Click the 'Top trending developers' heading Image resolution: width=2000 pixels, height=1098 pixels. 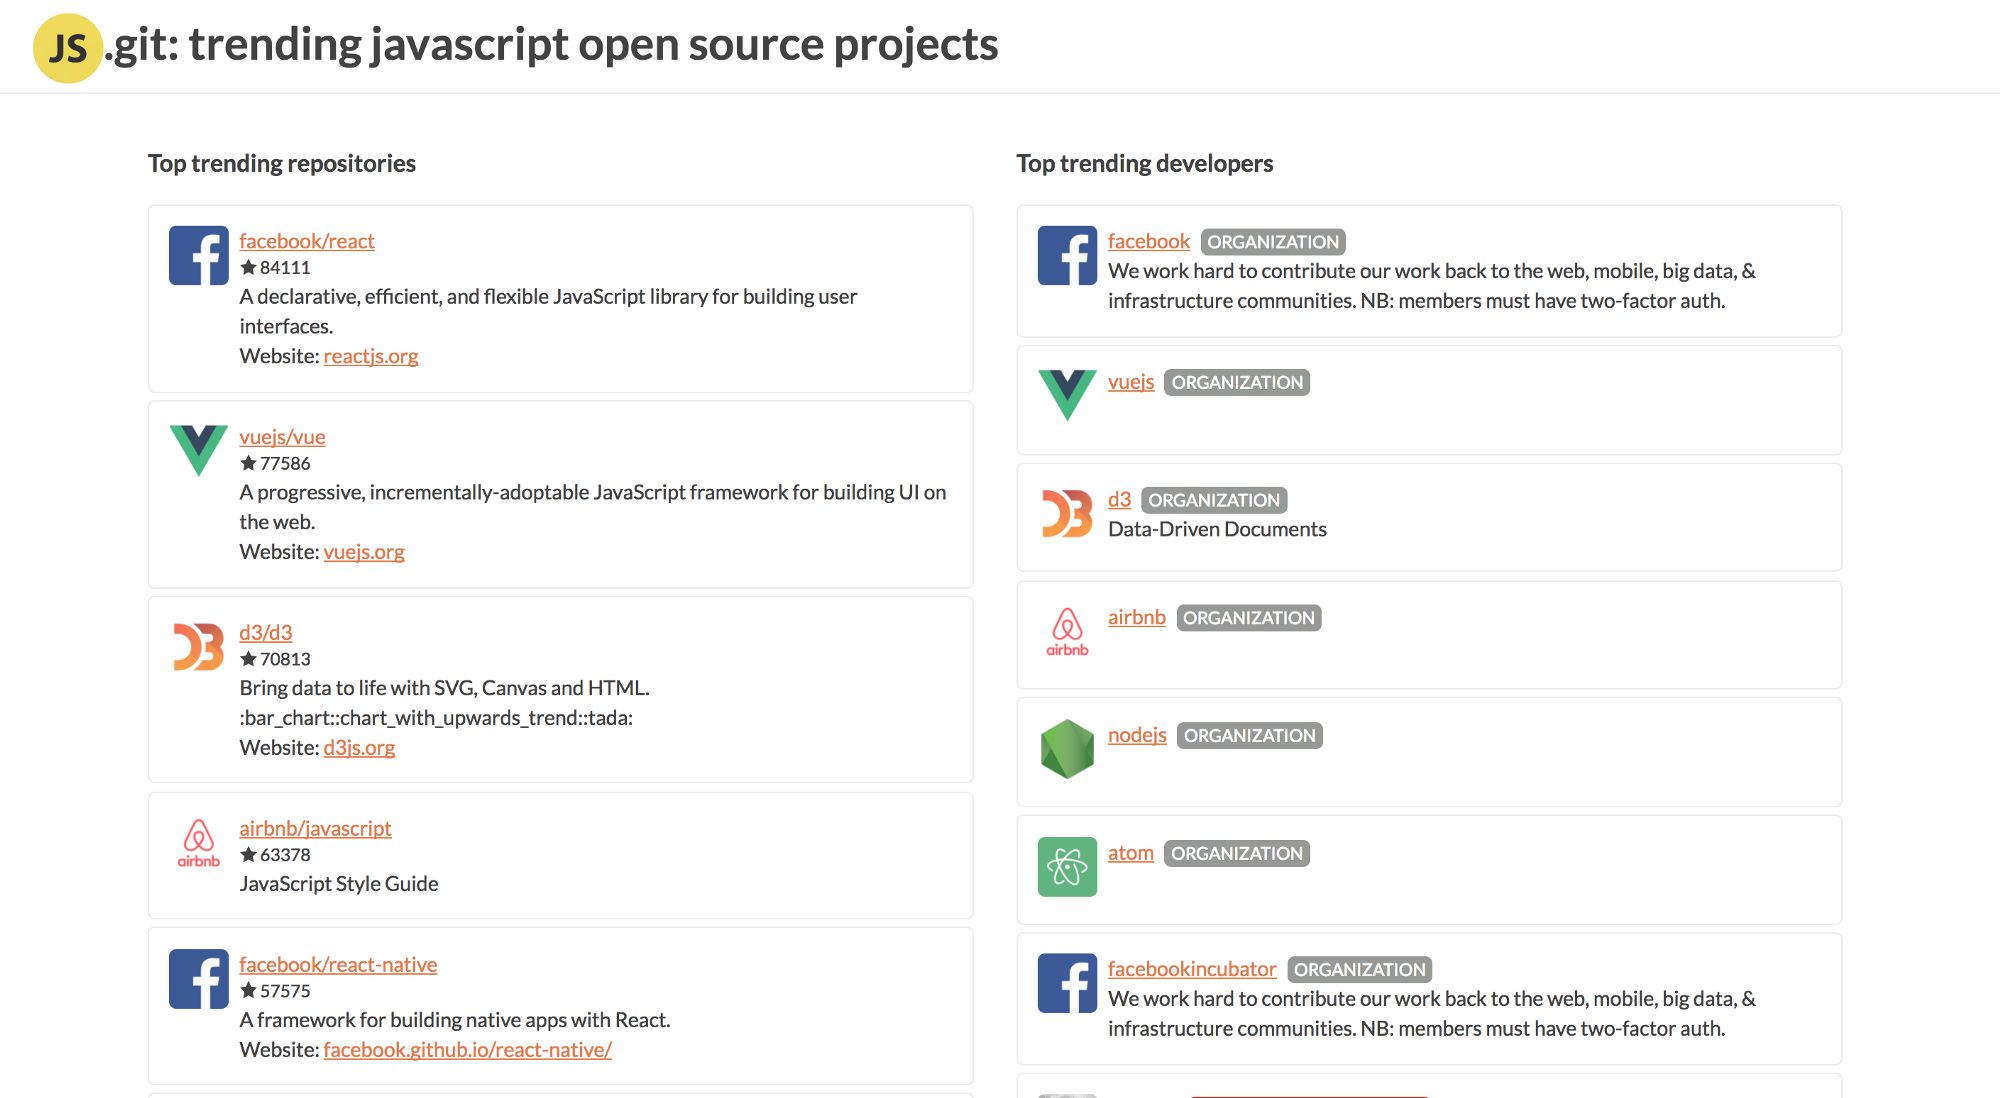pyautogui.click(x=1145, y=163)
